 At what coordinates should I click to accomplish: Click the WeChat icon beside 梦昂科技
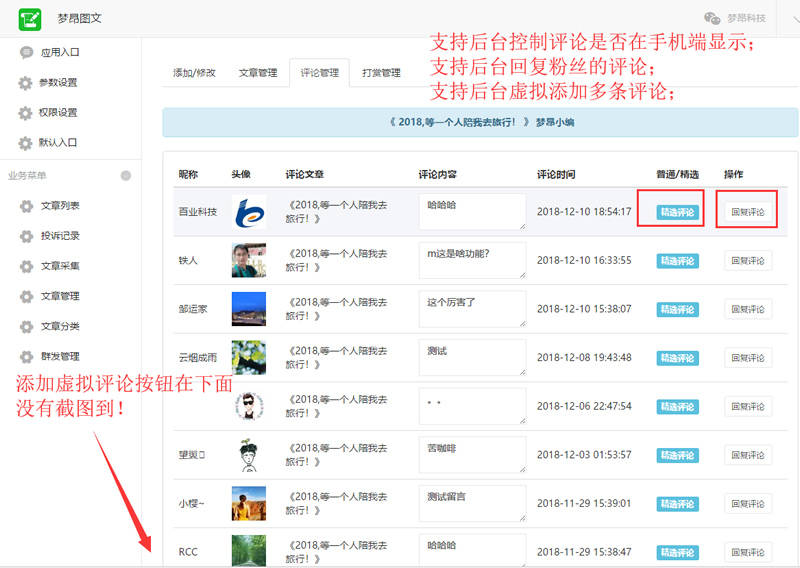(712, 18)
